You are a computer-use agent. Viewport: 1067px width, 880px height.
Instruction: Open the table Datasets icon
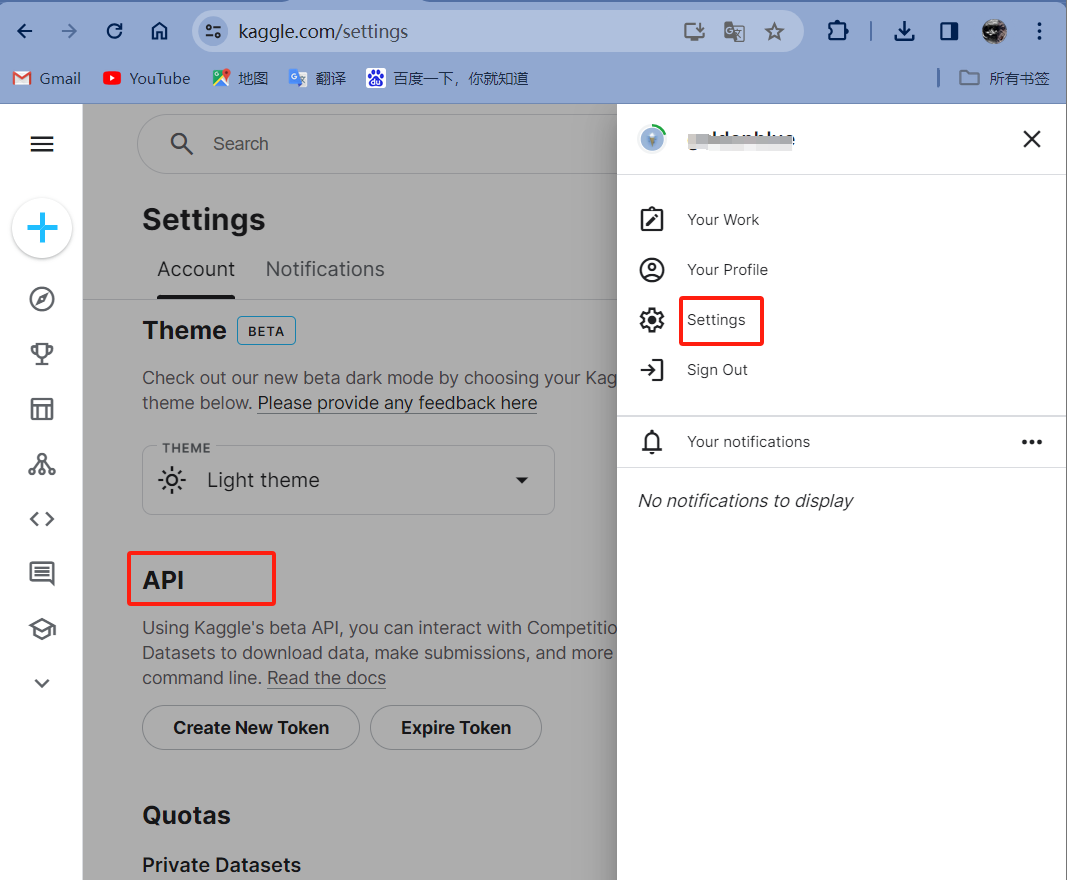click(x=42, y=409)
